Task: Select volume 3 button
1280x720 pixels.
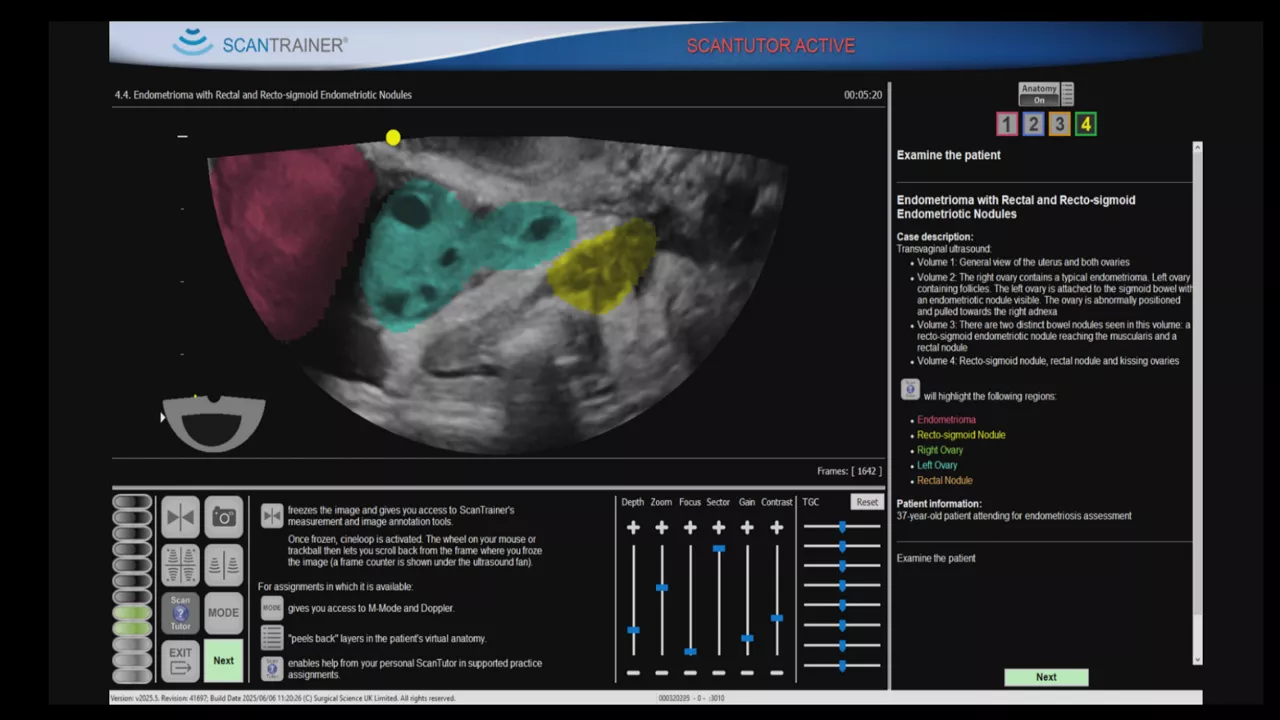Action: [1059, 124]
